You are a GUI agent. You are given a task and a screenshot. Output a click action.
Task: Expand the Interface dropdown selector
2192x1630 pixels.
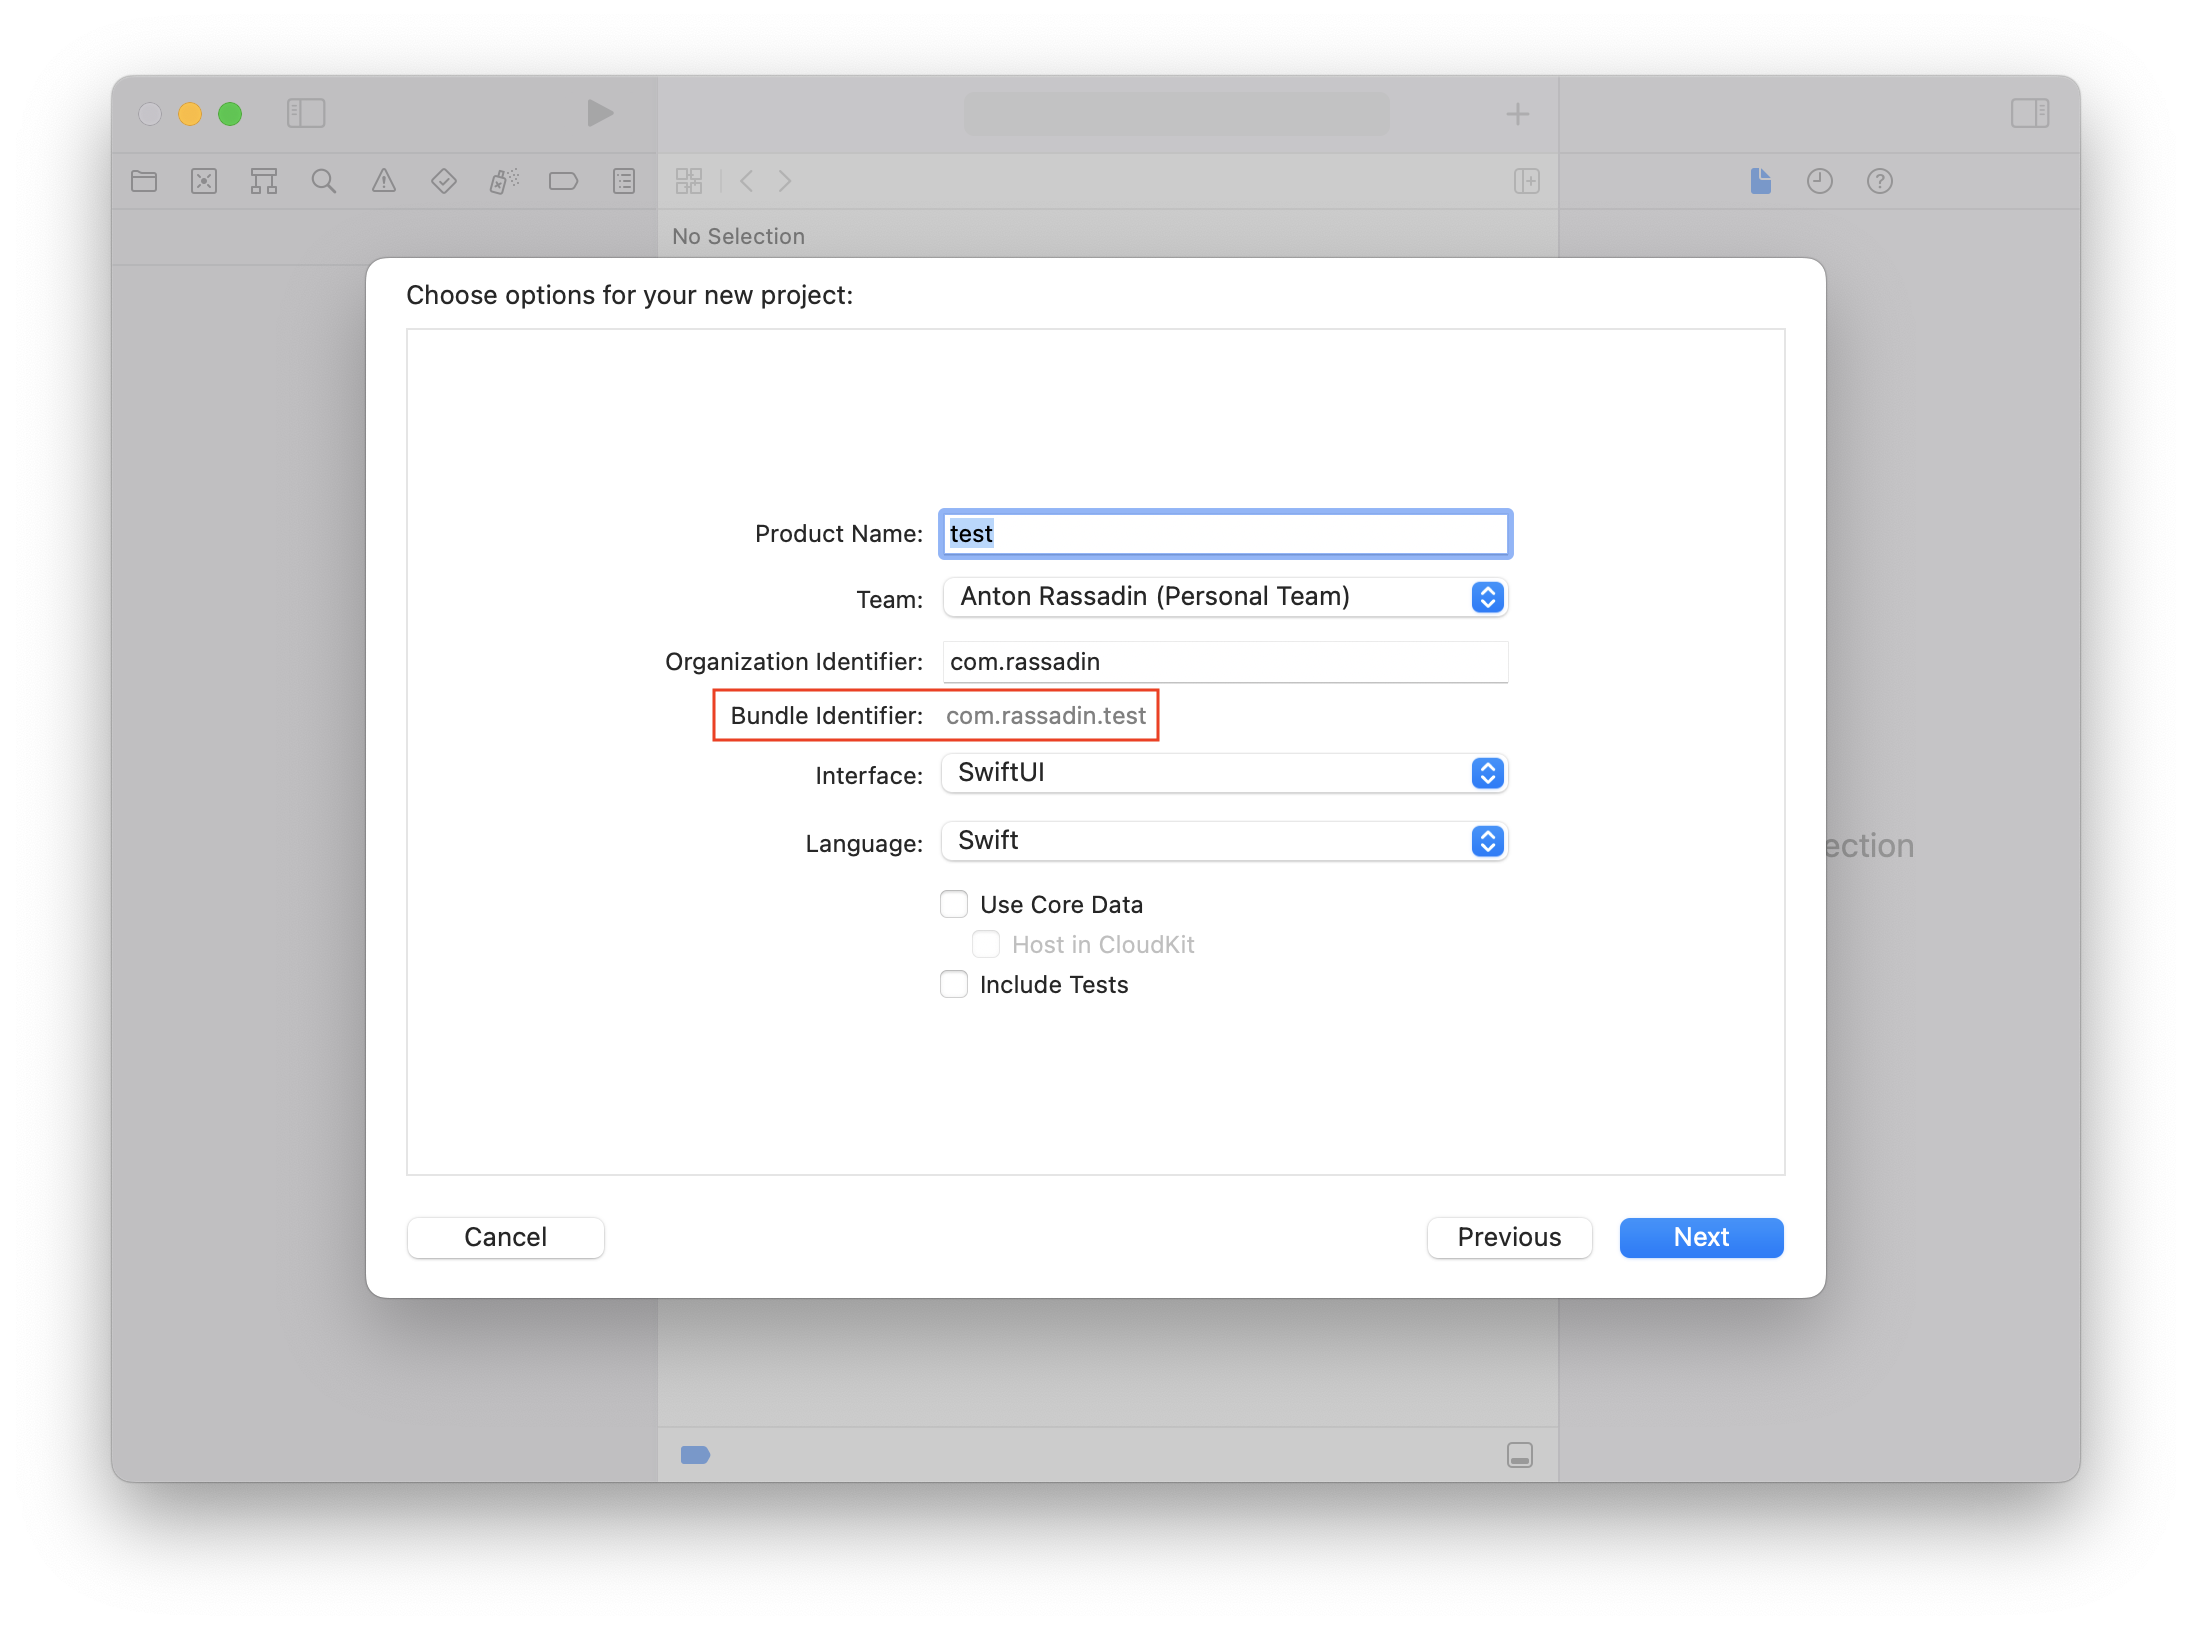(x=1486, y=772)
